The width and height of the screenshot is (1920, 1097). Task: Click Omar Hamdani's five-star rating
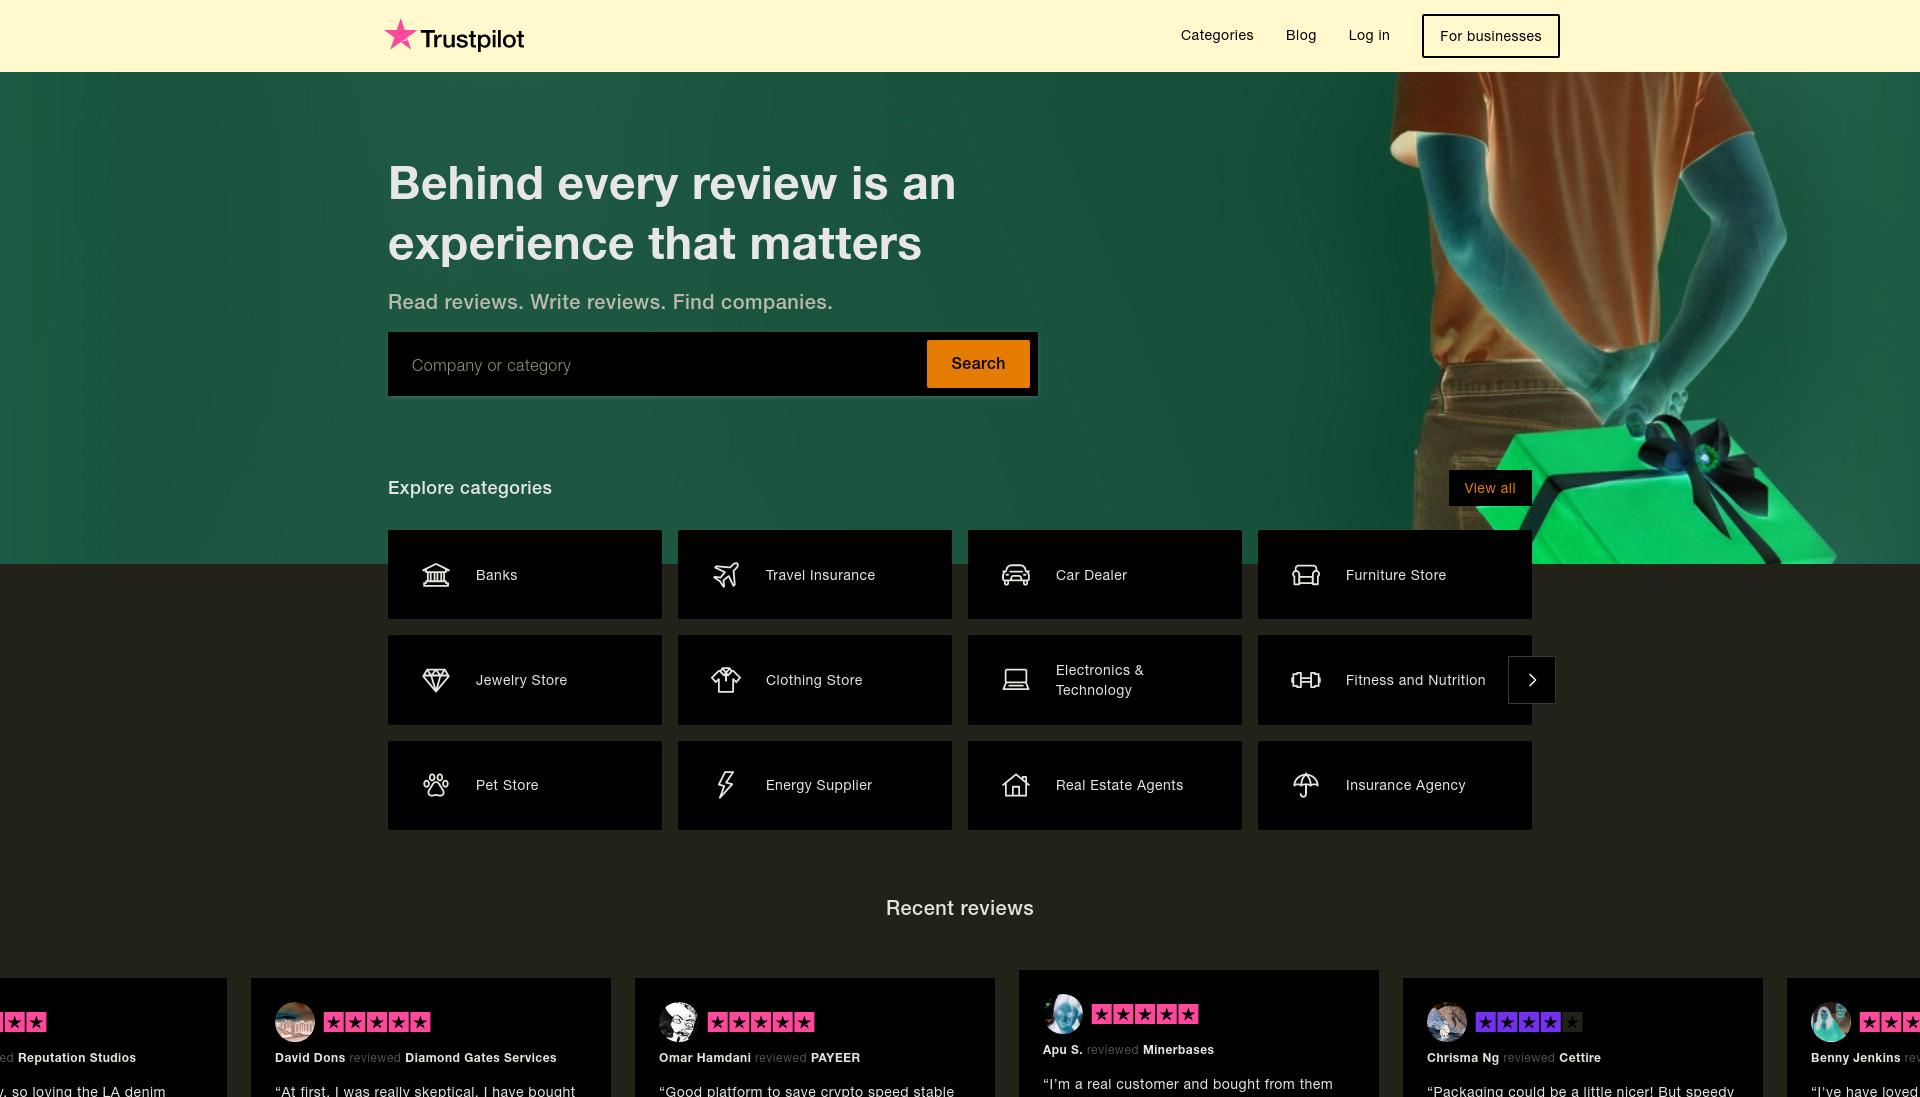click(761, 1022)
